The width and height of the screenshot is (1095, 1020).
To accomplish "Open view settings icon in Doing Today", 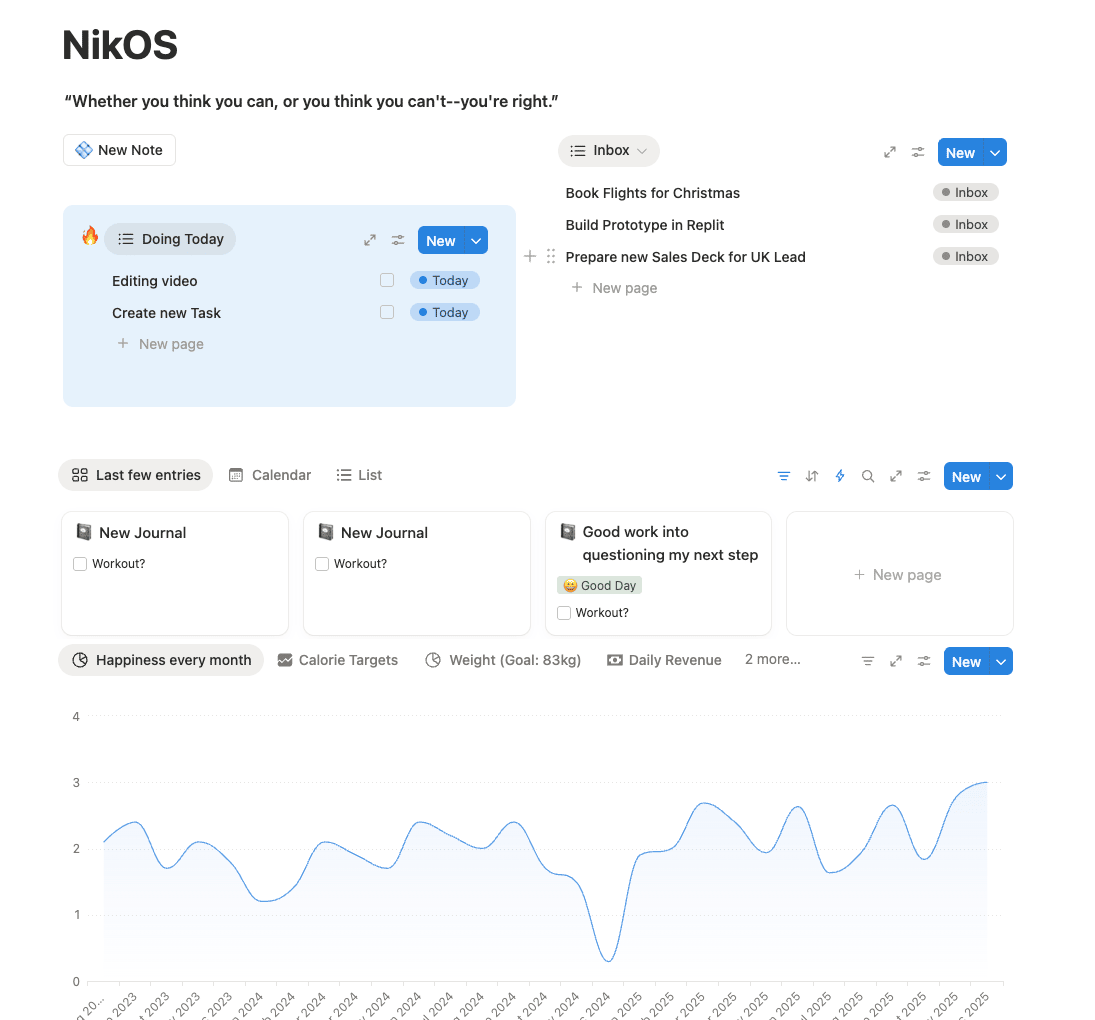I will pyautogui.click(x=398, y=240).
